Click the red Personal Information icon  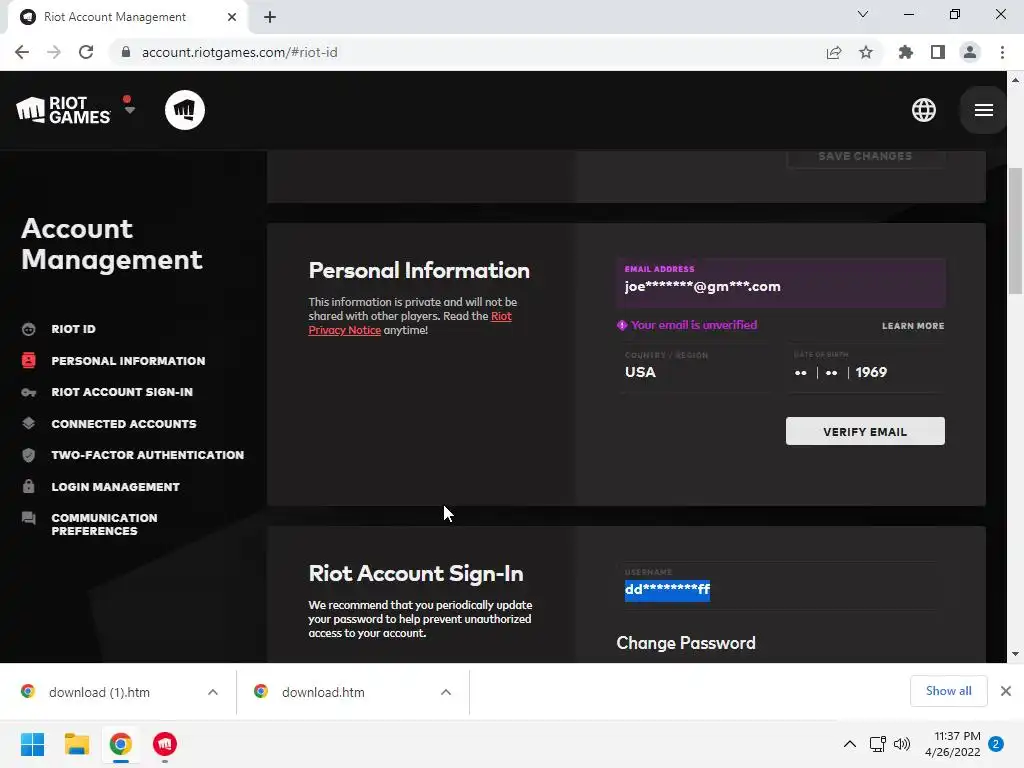tap(29, 360)
